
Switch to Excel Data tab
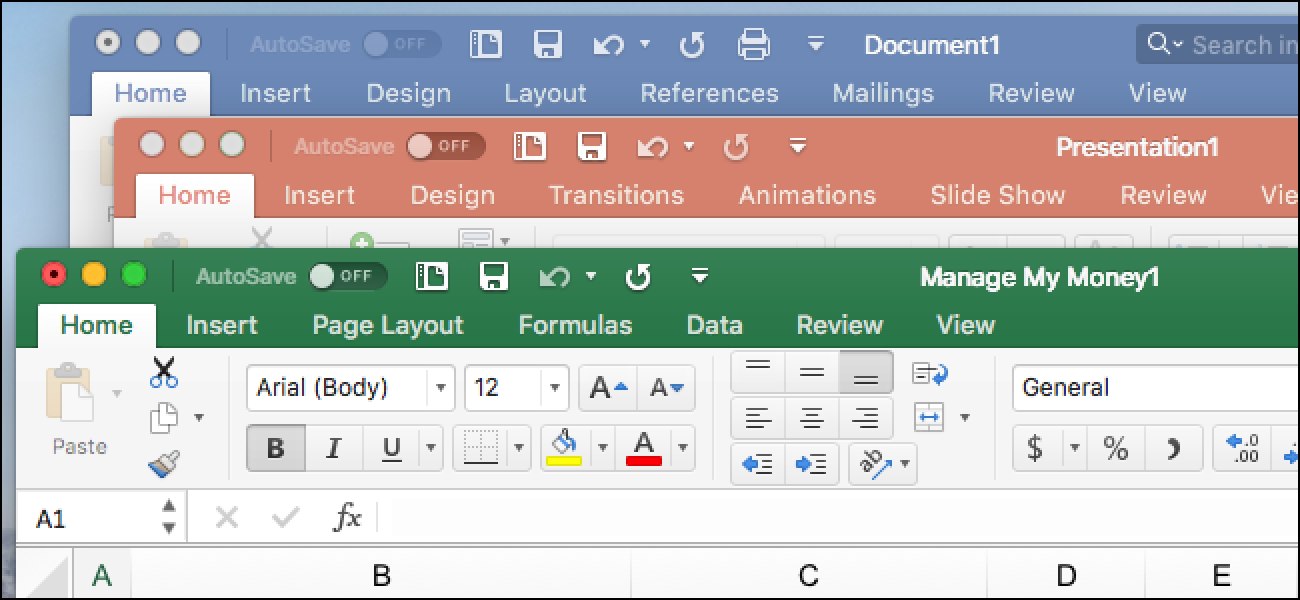(714, 325)
